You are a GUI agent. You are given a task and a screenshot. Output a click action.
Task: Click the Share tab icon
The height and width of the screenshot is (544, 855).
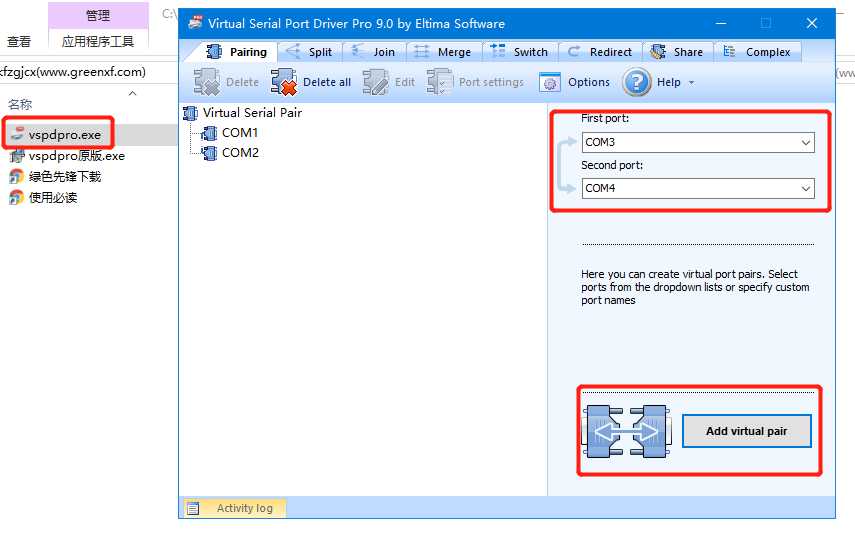658,52
